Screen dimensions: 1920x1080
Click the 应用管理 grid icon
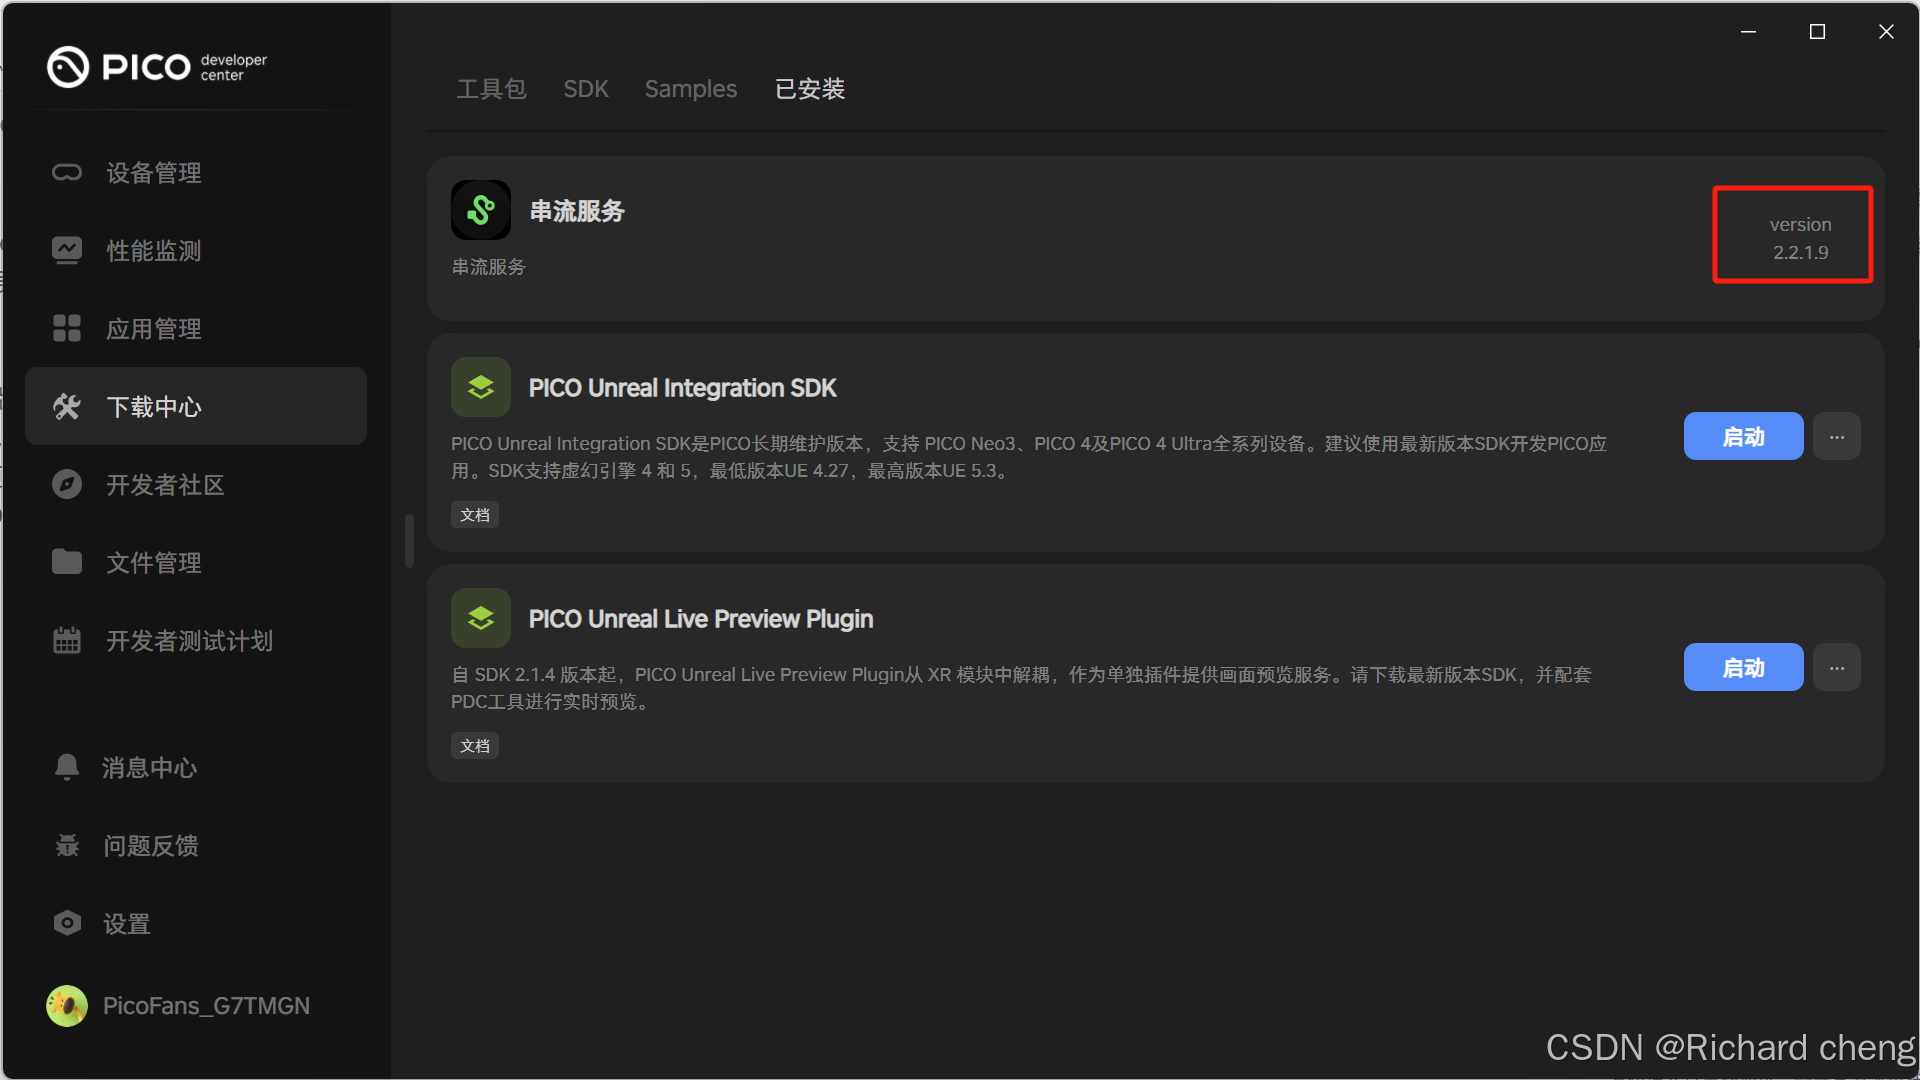click(x=67, y=328)
